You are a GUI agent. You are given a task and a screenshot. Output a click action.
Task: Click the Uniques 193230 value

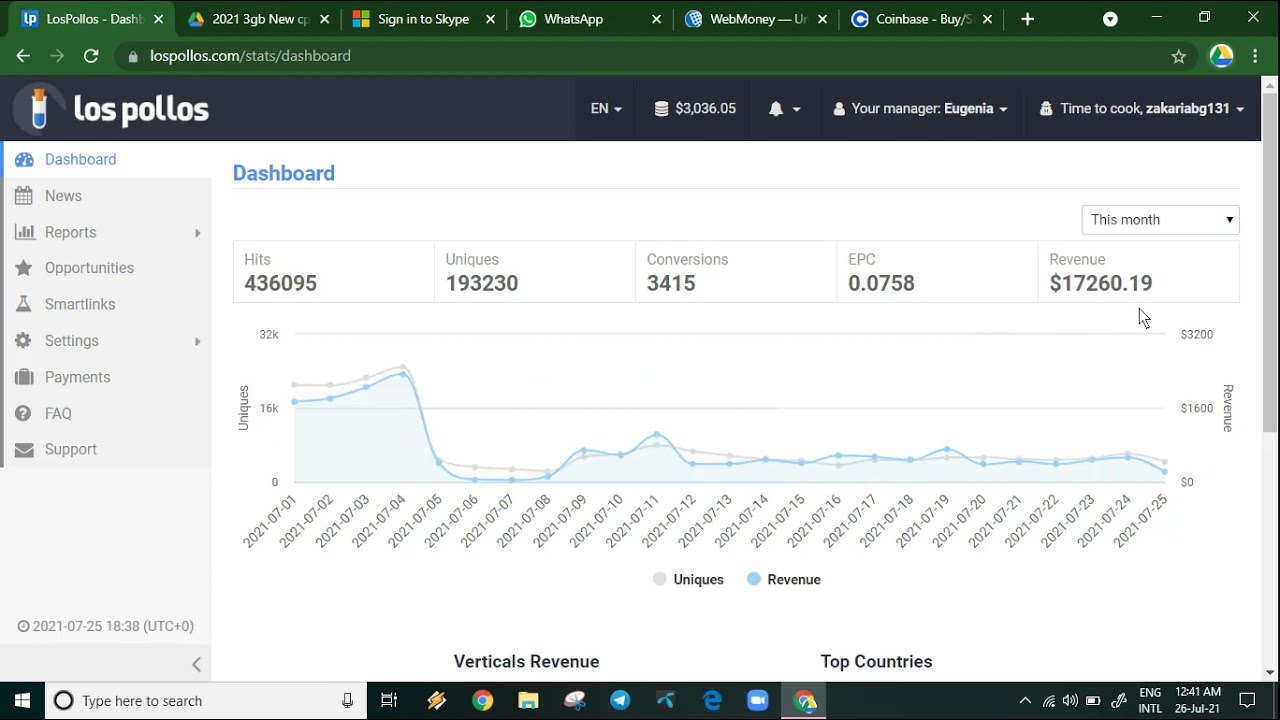point(482,284)
